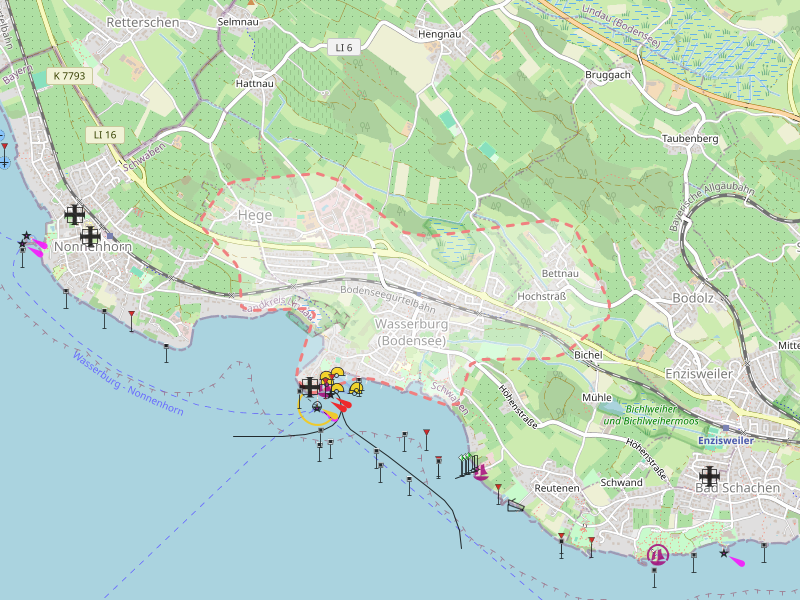Click the northernmost church icon in Nonnenhorn

click(75, 214)
